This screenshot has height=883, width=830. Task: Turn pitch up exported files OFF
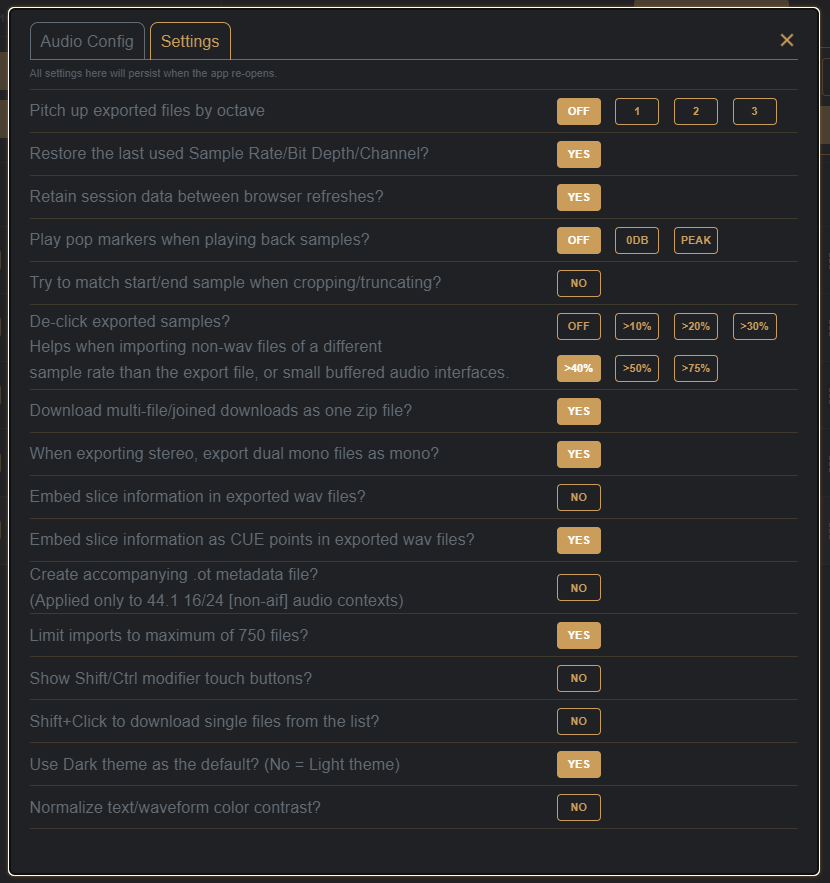pos(578,111)
